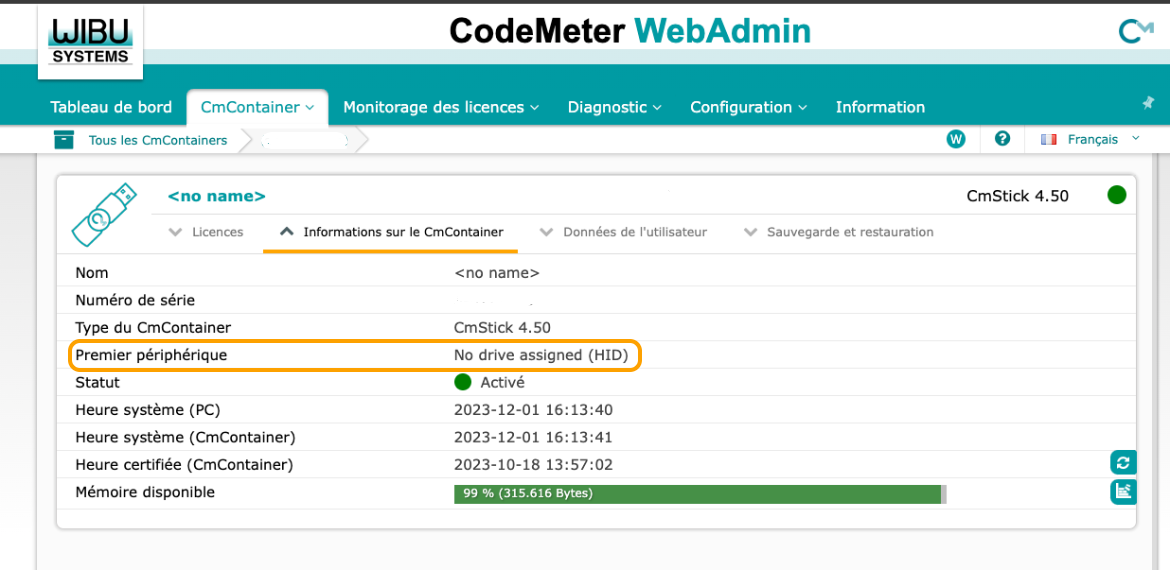
Task: Open the Information page
Action: click(x=880, y=107)
